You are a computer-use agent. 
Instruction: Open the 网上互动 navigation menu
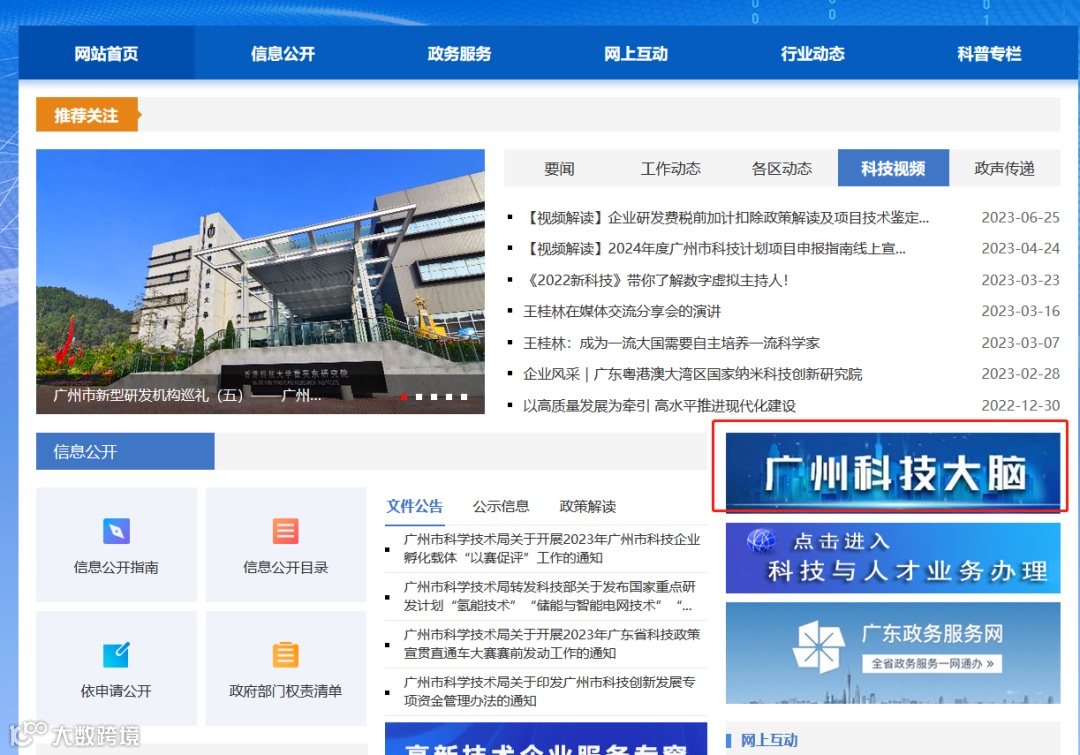pos(636,54)
